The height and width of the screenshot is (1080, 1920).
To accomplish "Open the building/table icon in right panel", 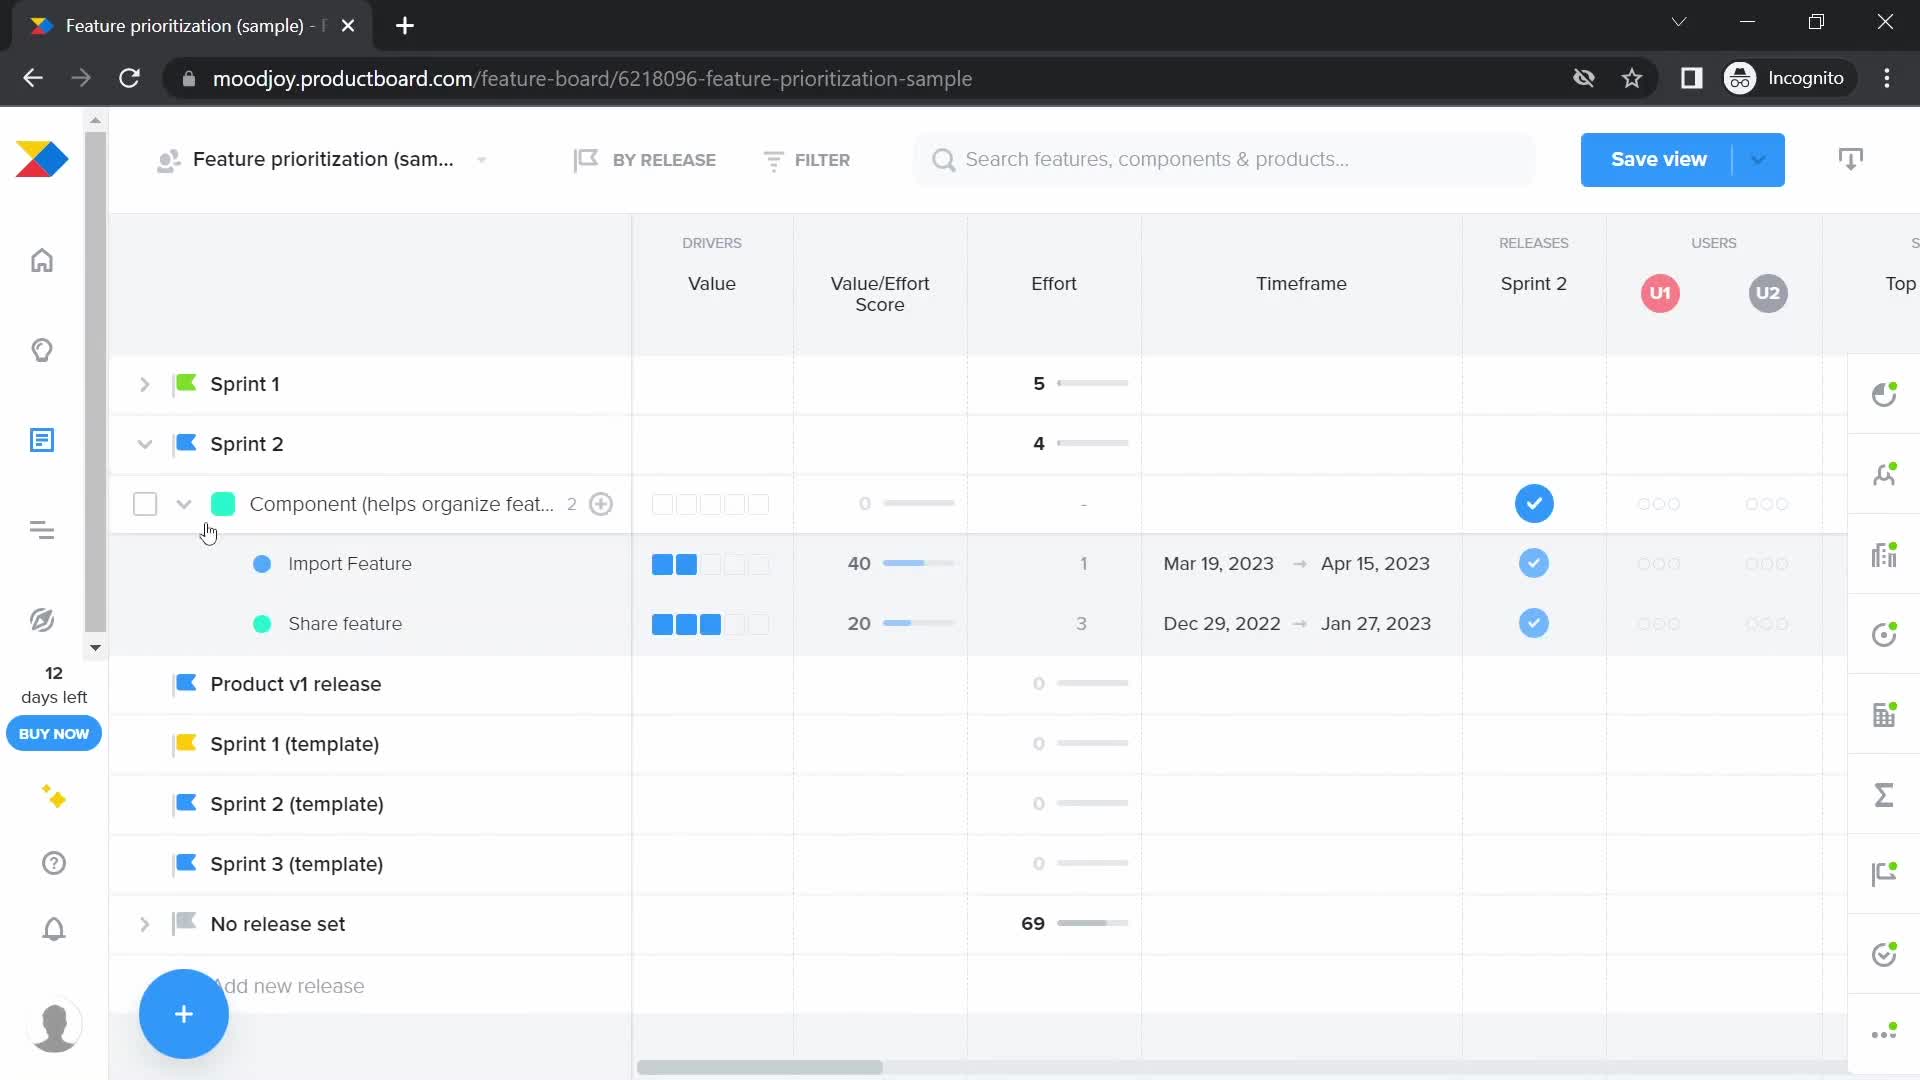I will (x=1884, y=714).
